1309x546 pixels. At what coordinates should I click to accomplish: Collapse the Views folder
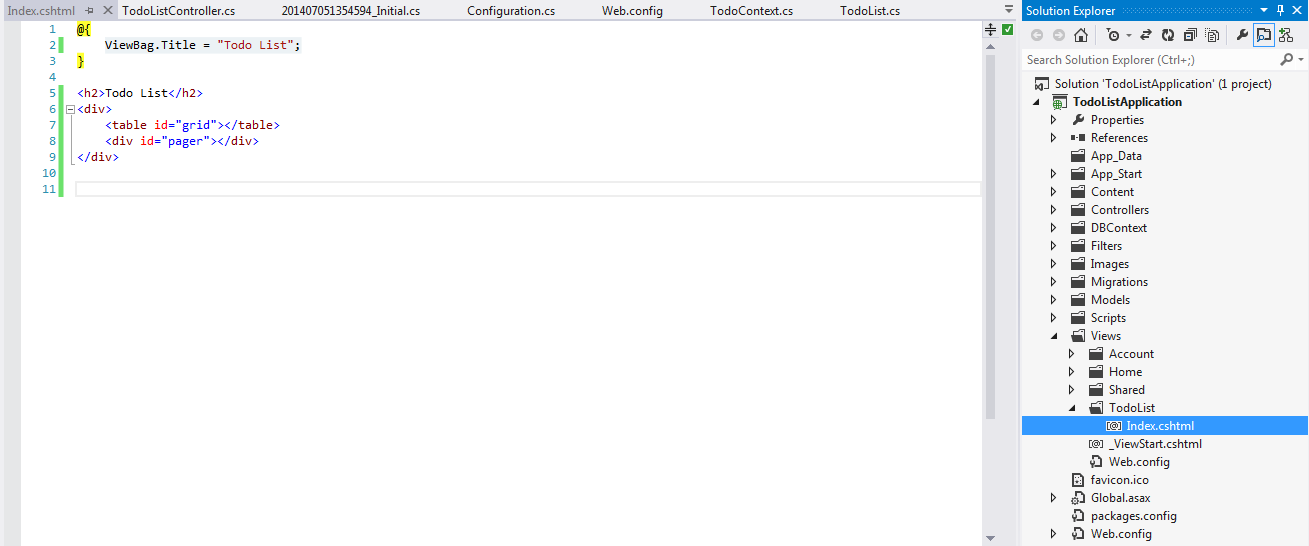tap(1054, 336)
